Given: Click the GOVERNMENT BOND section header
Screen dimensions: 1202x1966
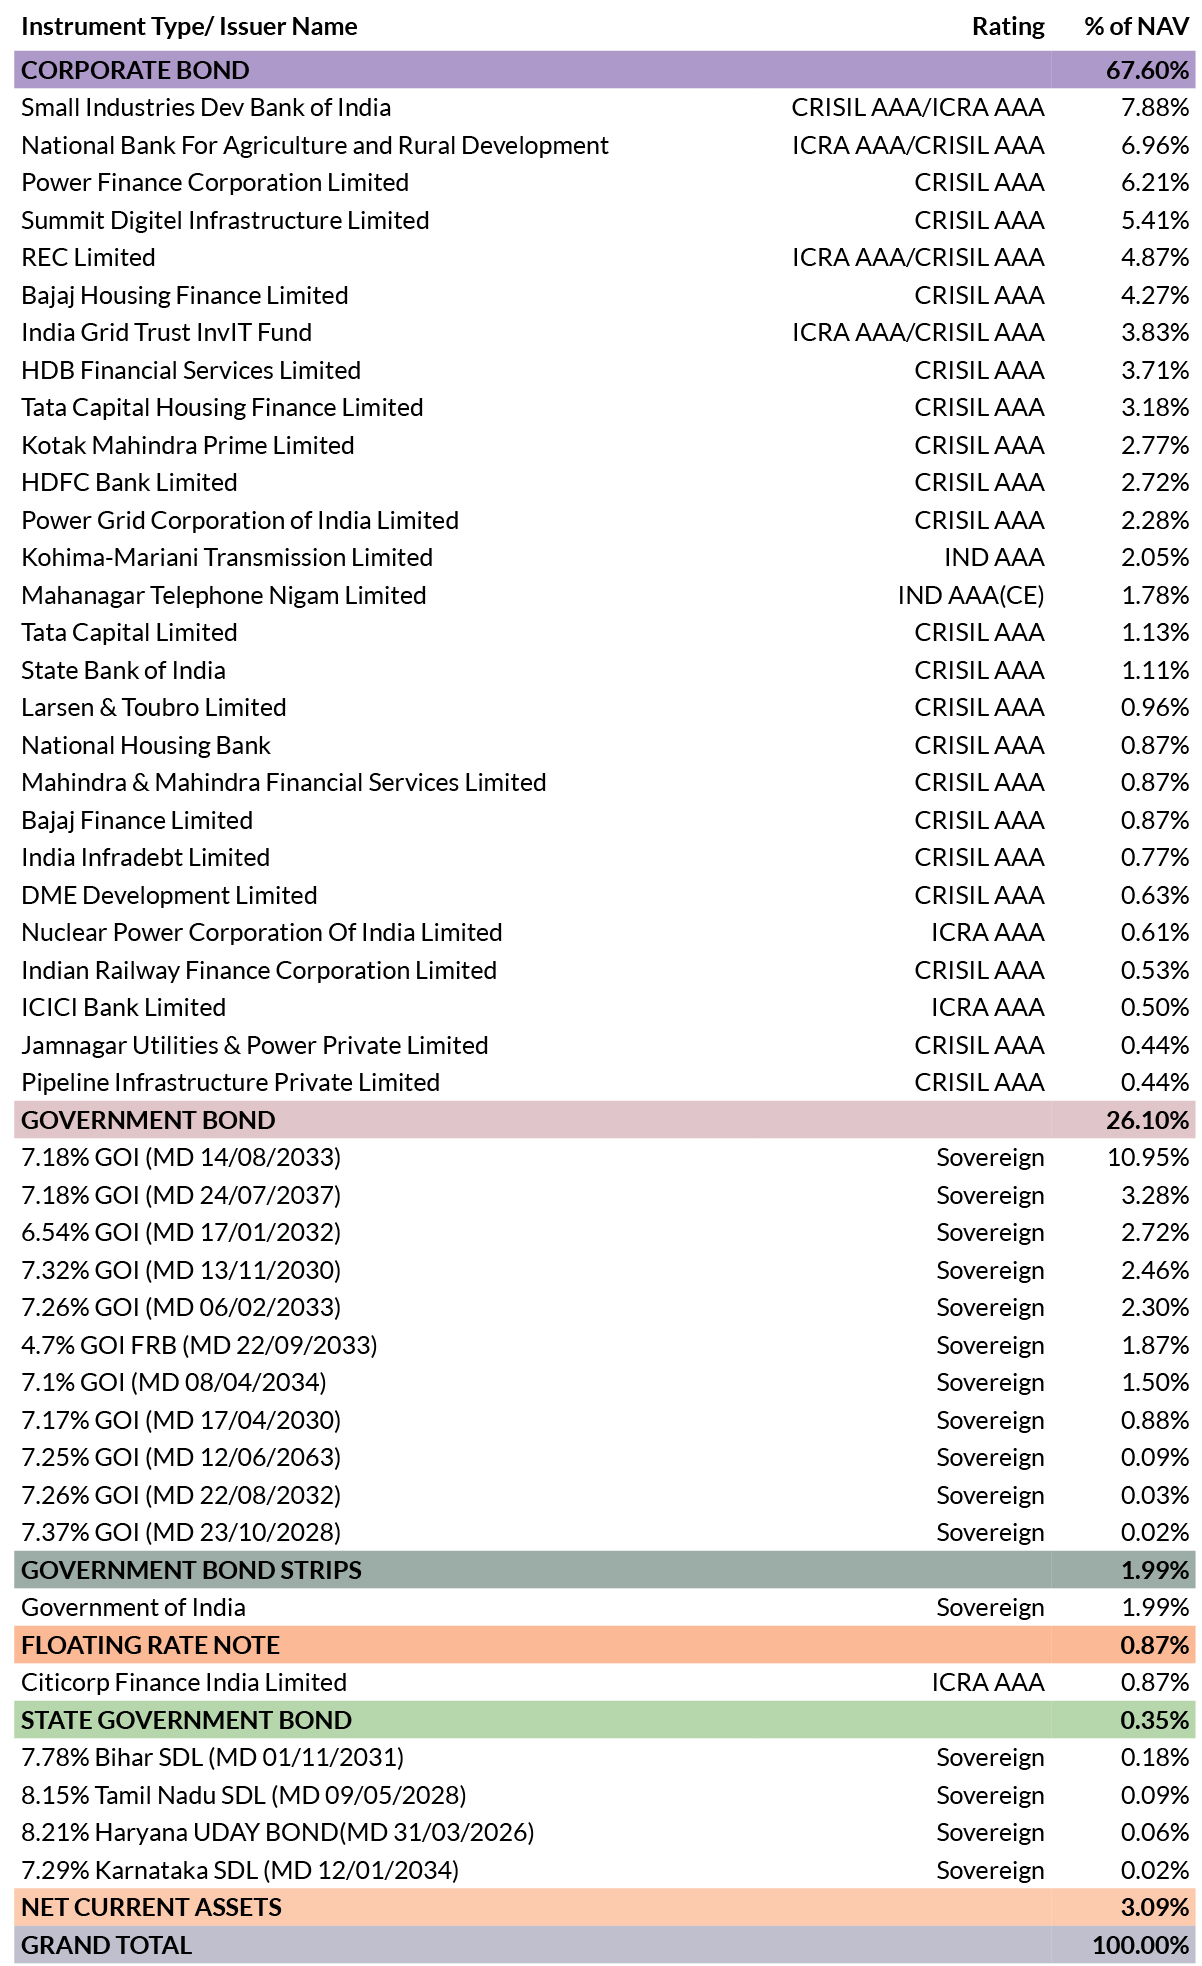Looking at the screenshot, I should pos(605,1120).
